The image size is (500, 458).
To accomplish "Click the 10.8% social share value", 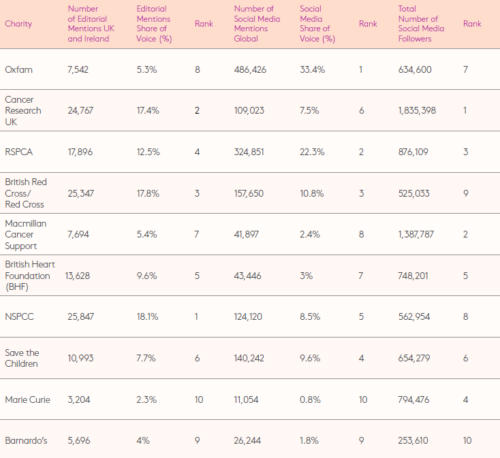I will 312,193.
